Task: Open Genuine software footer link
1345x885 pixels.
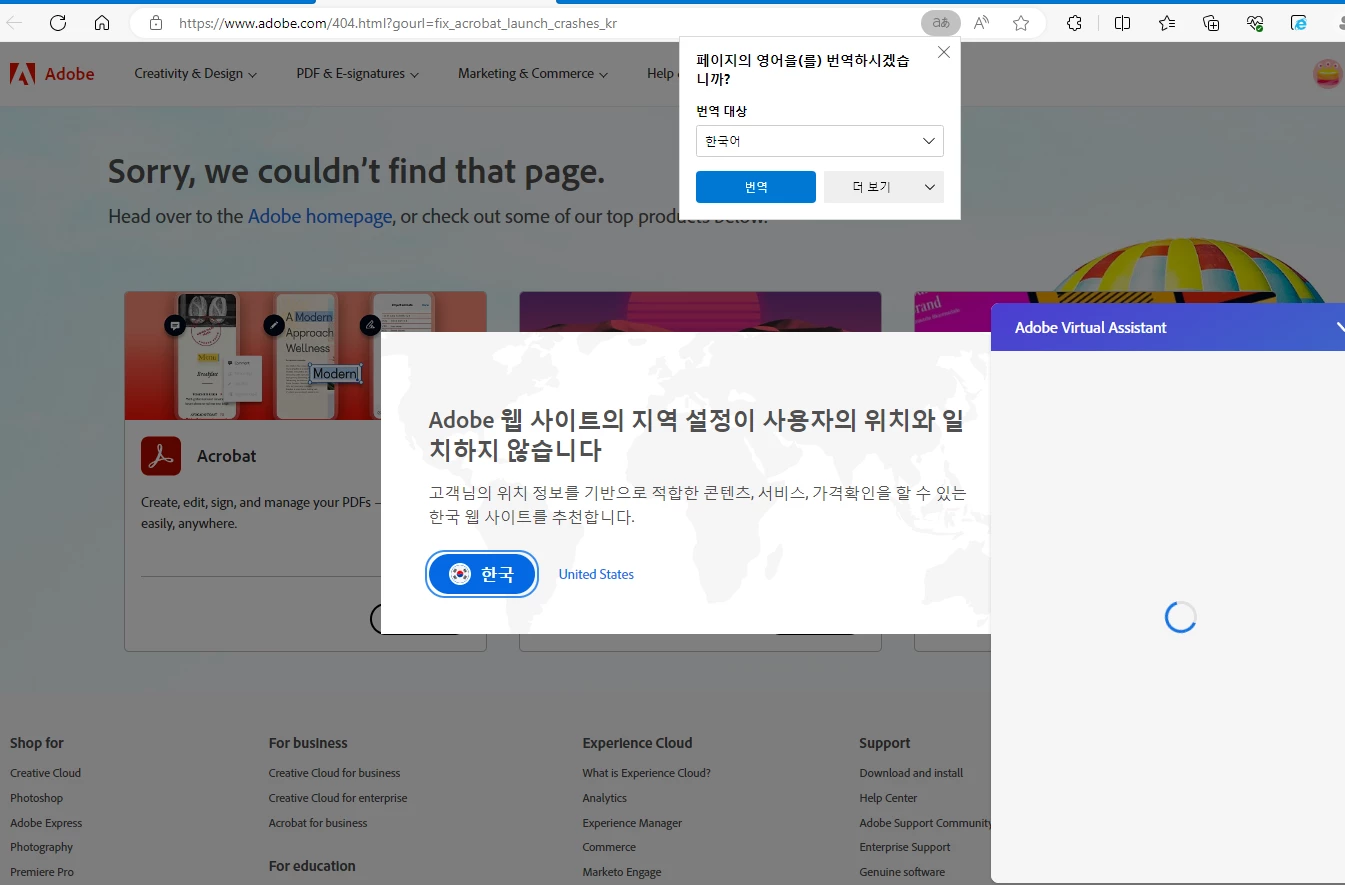Action: (x=902, y=872)
